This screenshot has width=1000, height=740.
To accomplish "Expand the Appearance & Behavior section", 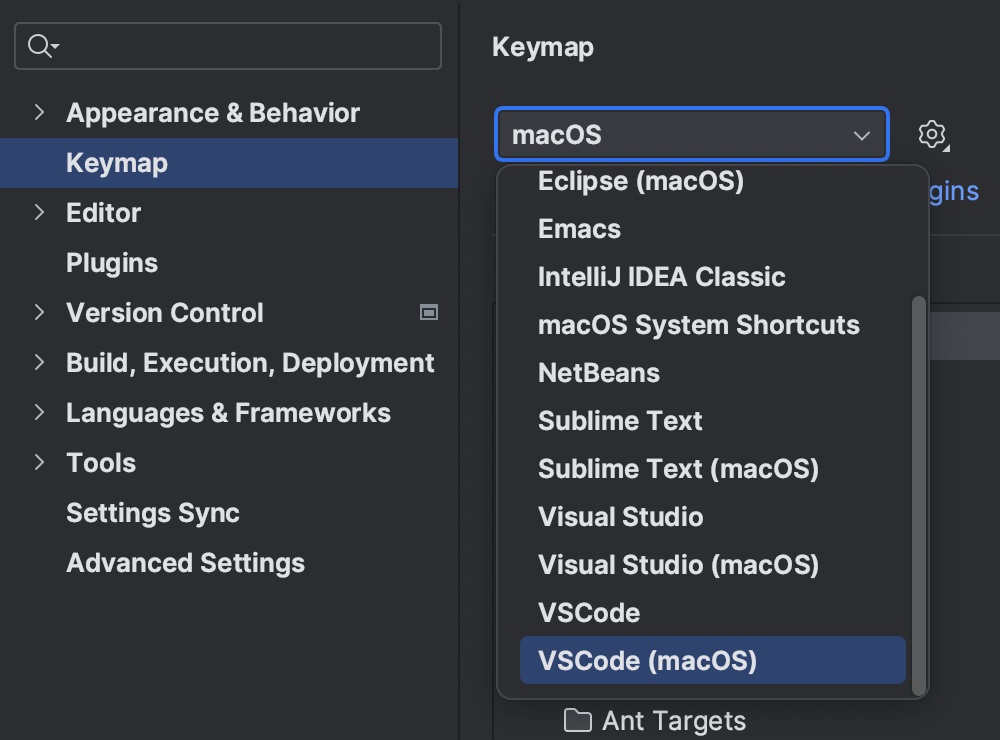I will click(x=39, y=113).
